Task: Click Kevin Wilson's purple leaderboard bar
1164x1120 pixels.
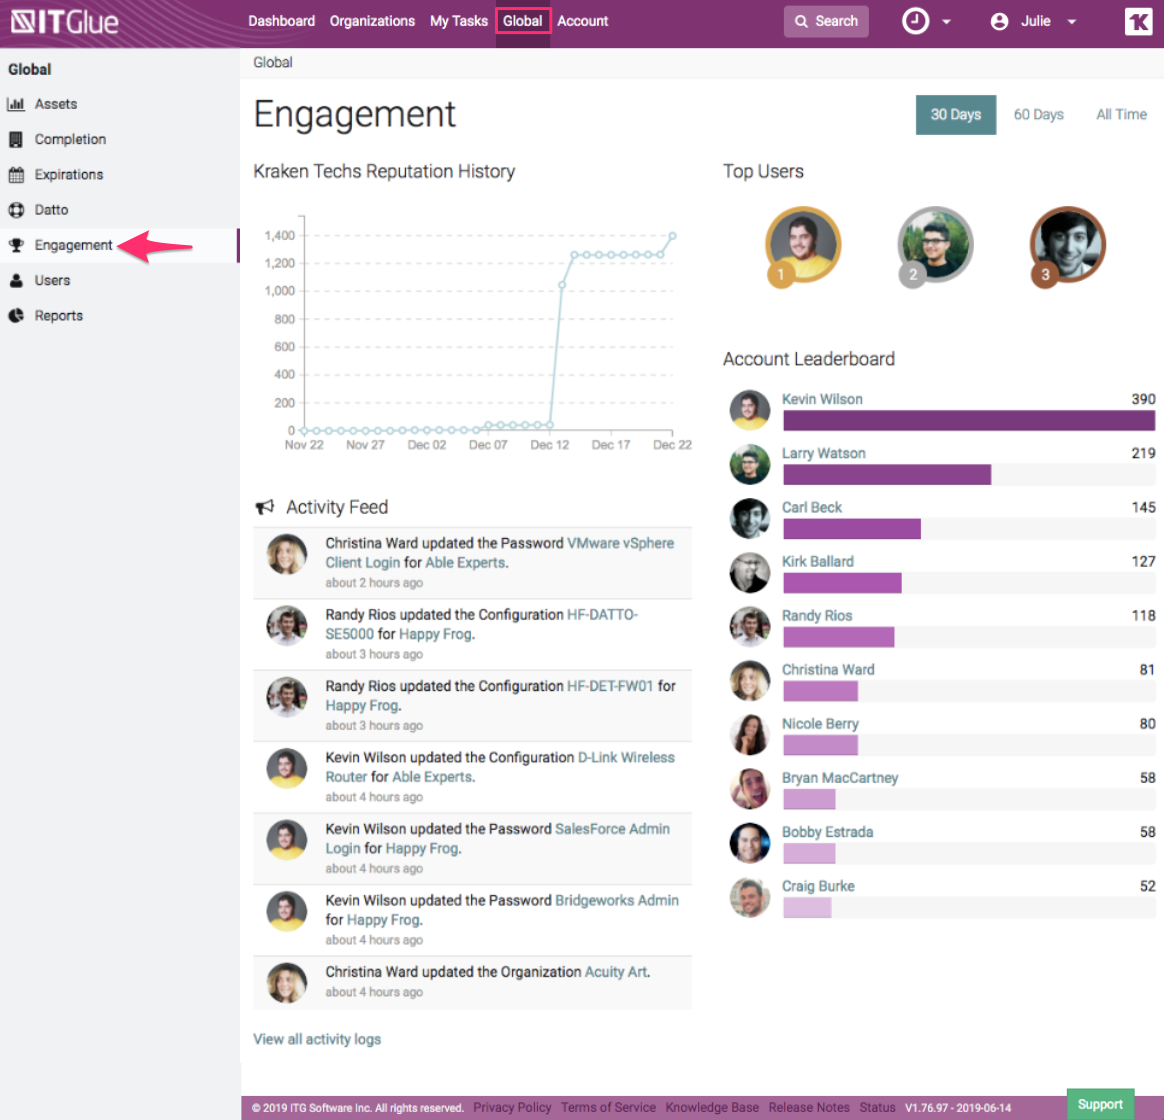Action: click(968, 421)
